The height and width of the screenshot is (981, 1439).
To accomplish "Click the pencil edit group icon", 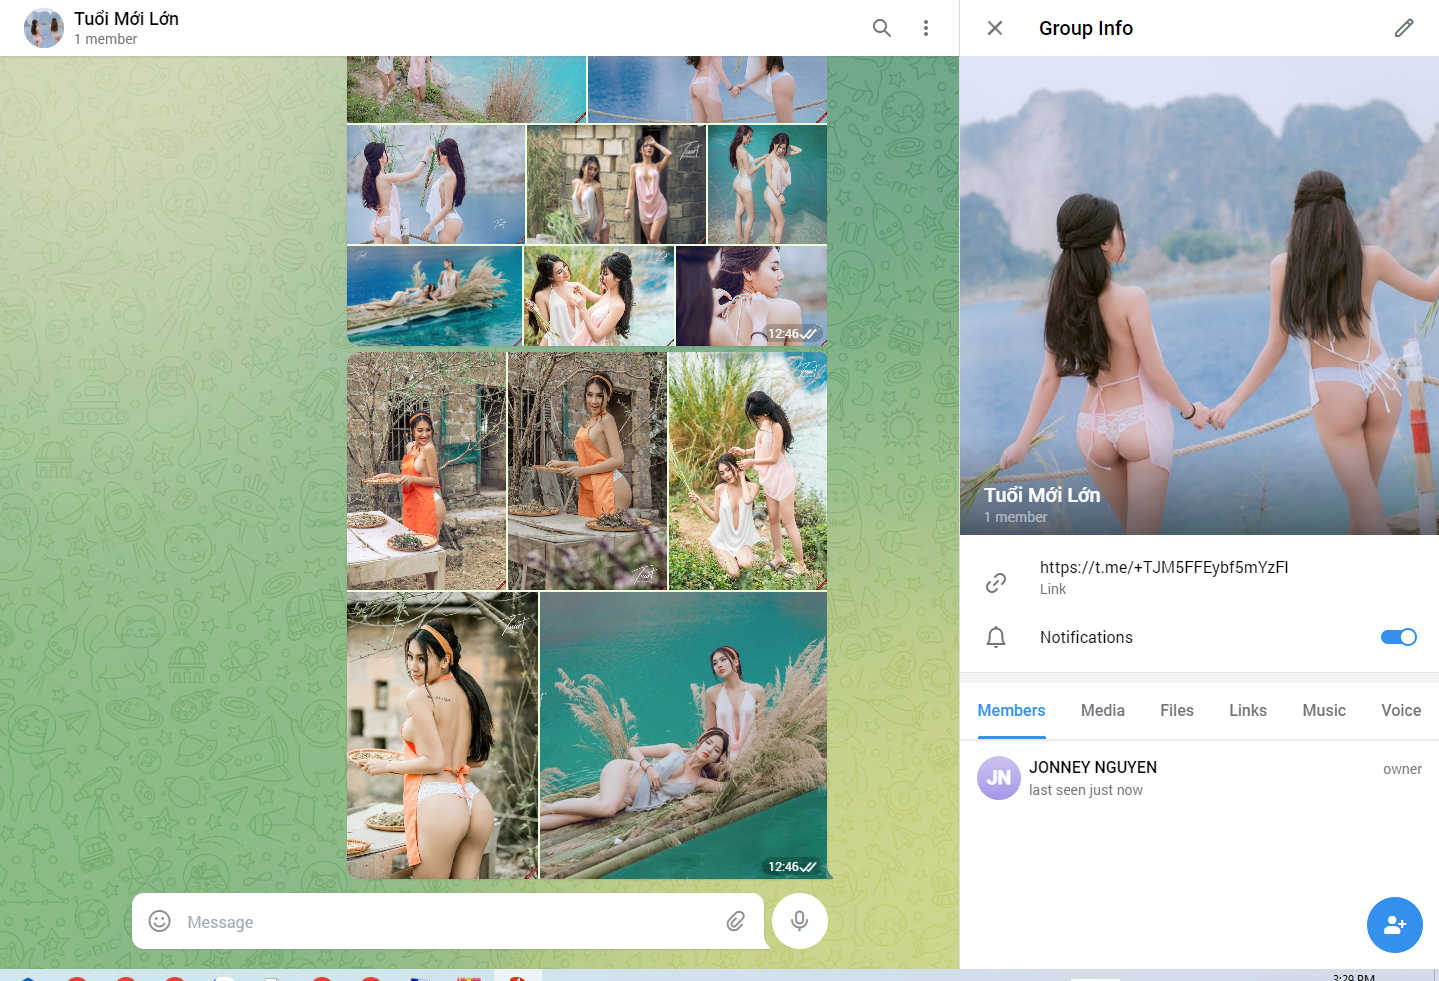I will coord(1404,28).
